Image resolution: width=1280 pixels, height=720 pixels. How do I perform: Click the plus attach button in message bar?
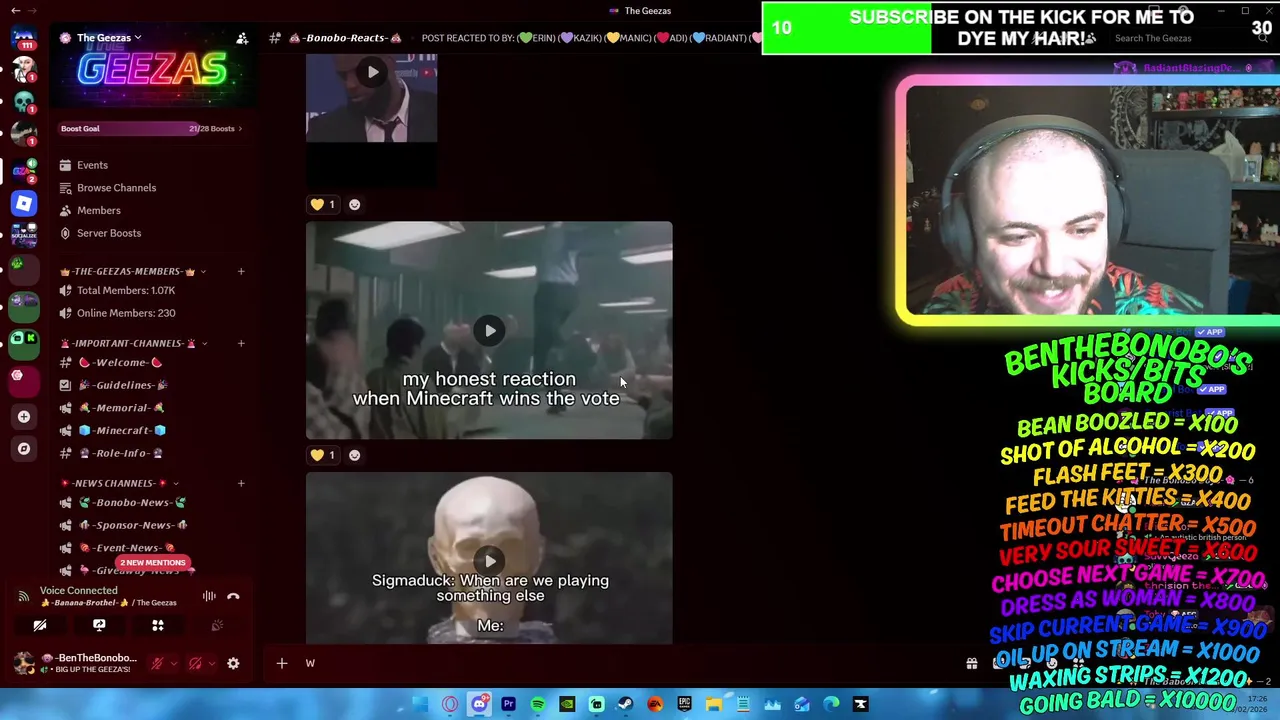click(x=282, y=663)
